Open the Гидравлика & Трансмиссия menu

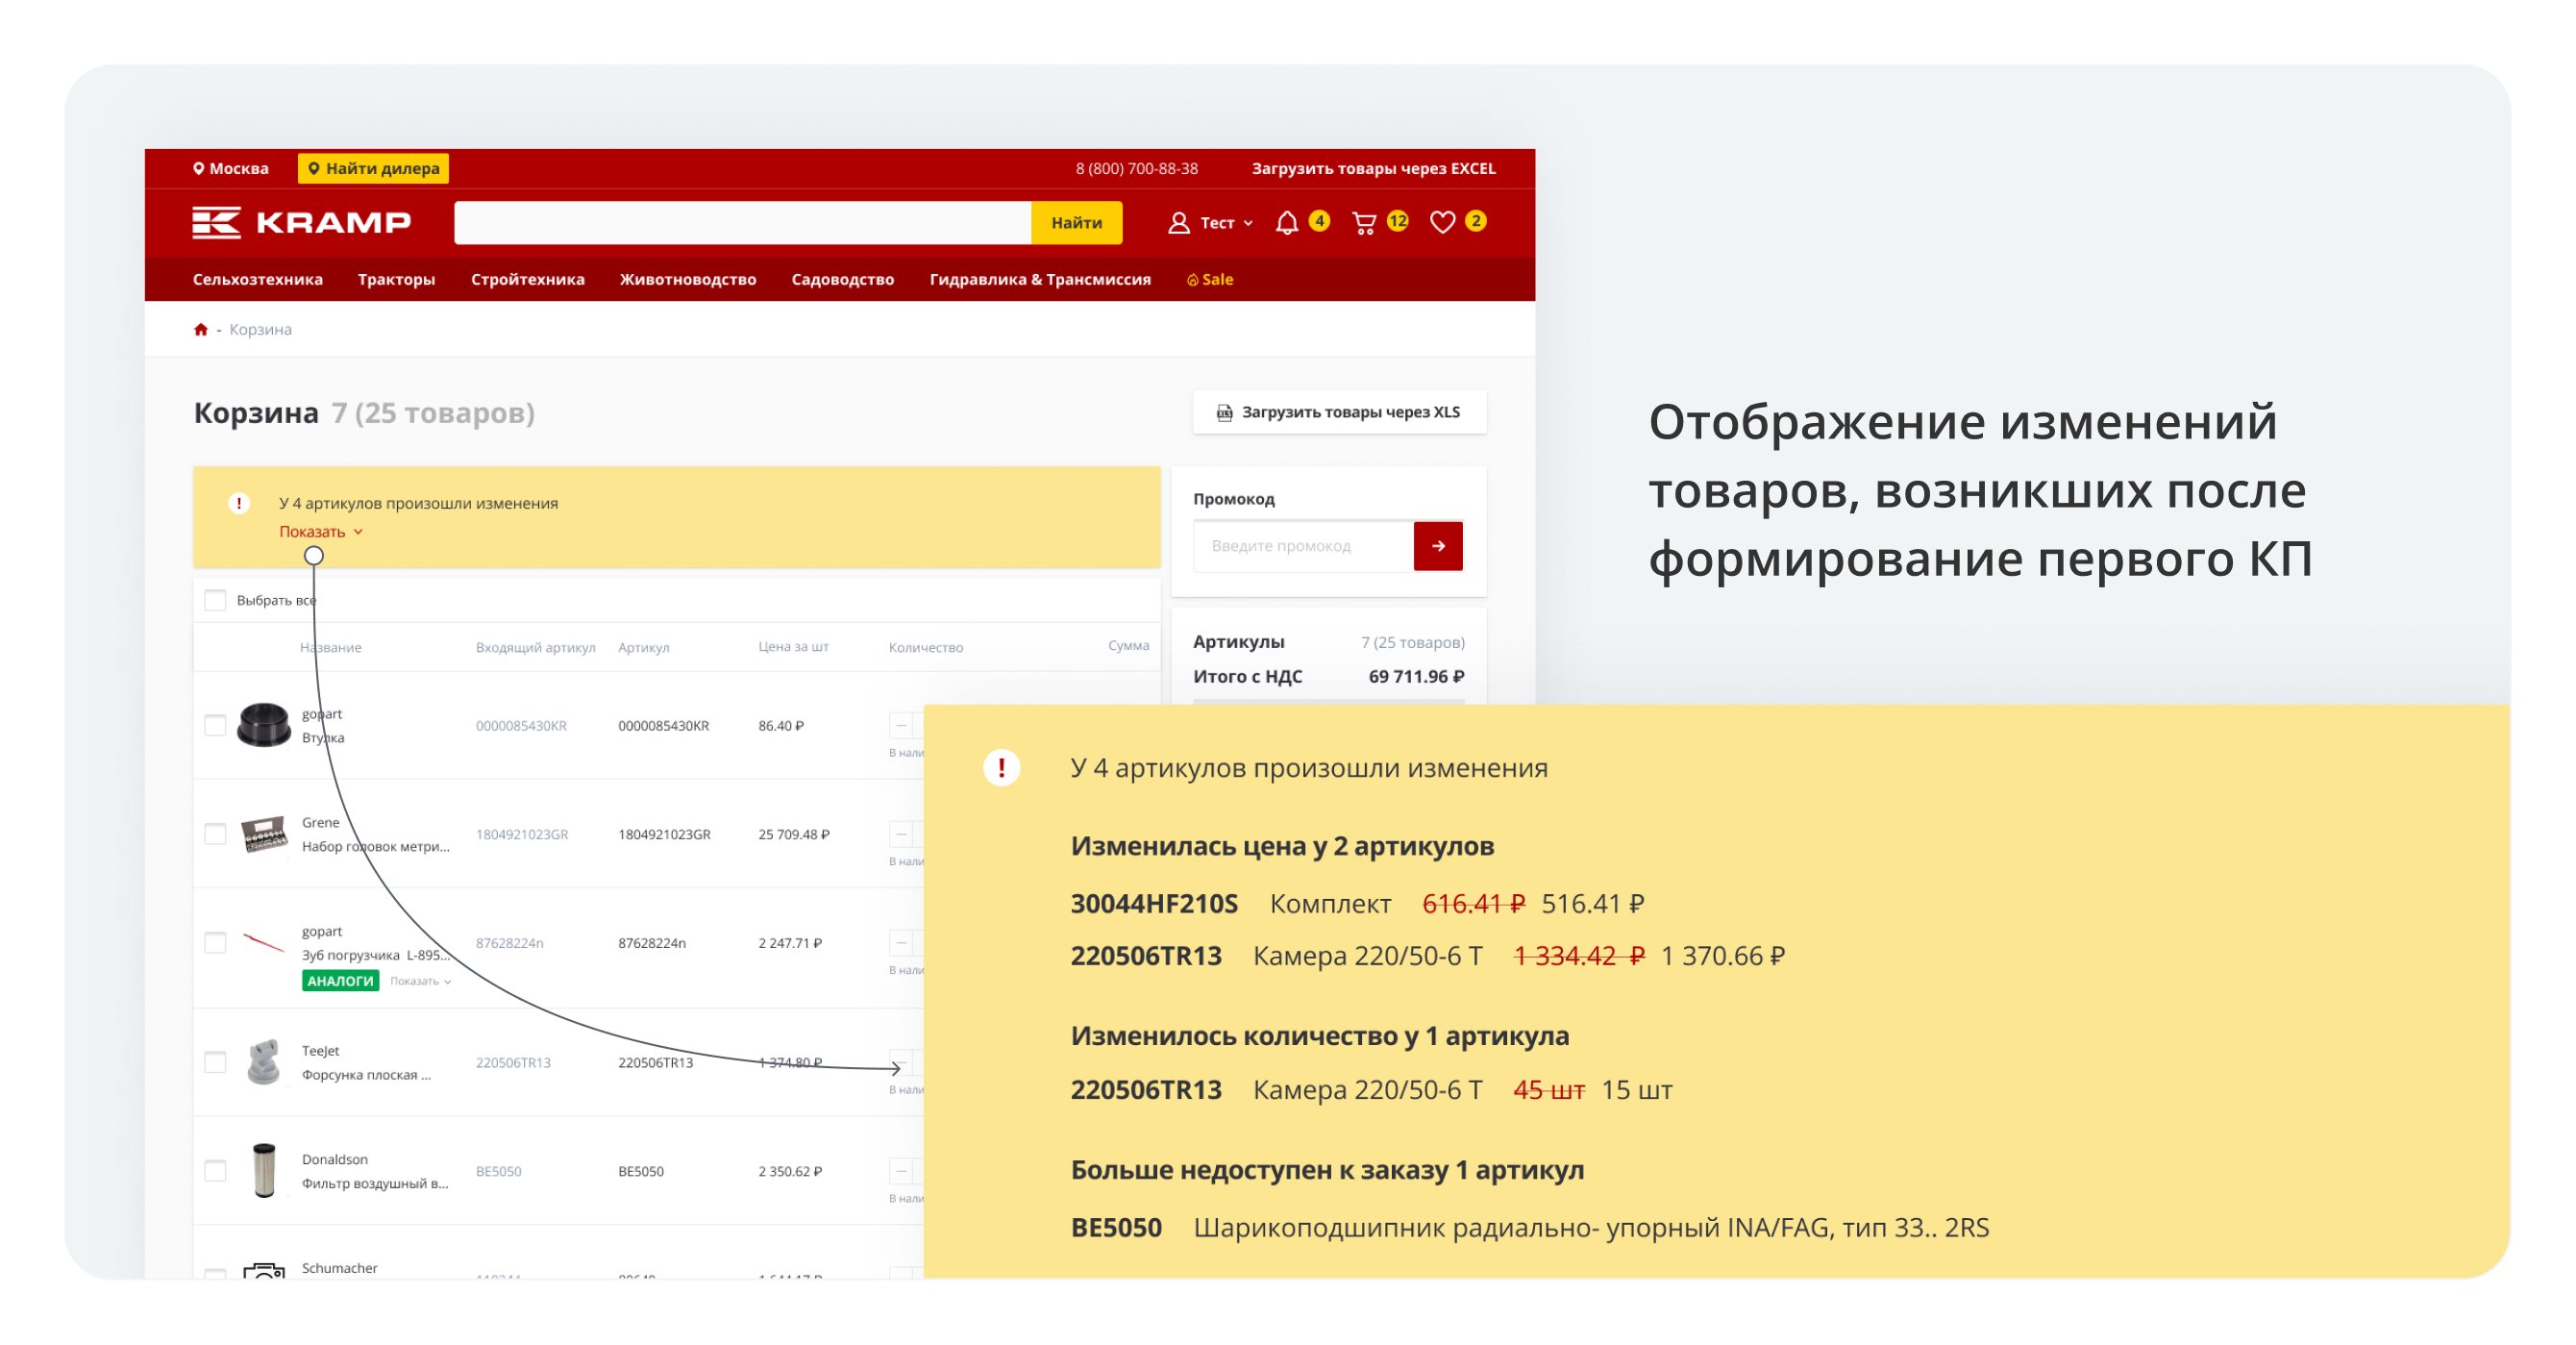pos(1039,279)
